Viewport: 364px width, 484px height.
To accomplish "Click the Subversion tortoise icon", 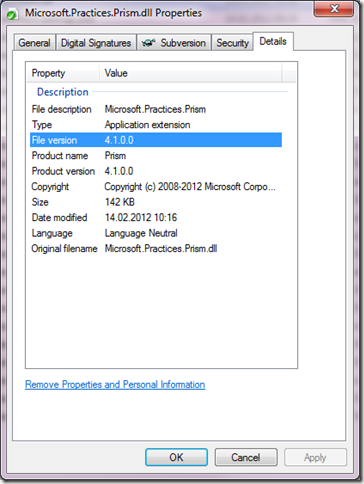I will 149,43.
